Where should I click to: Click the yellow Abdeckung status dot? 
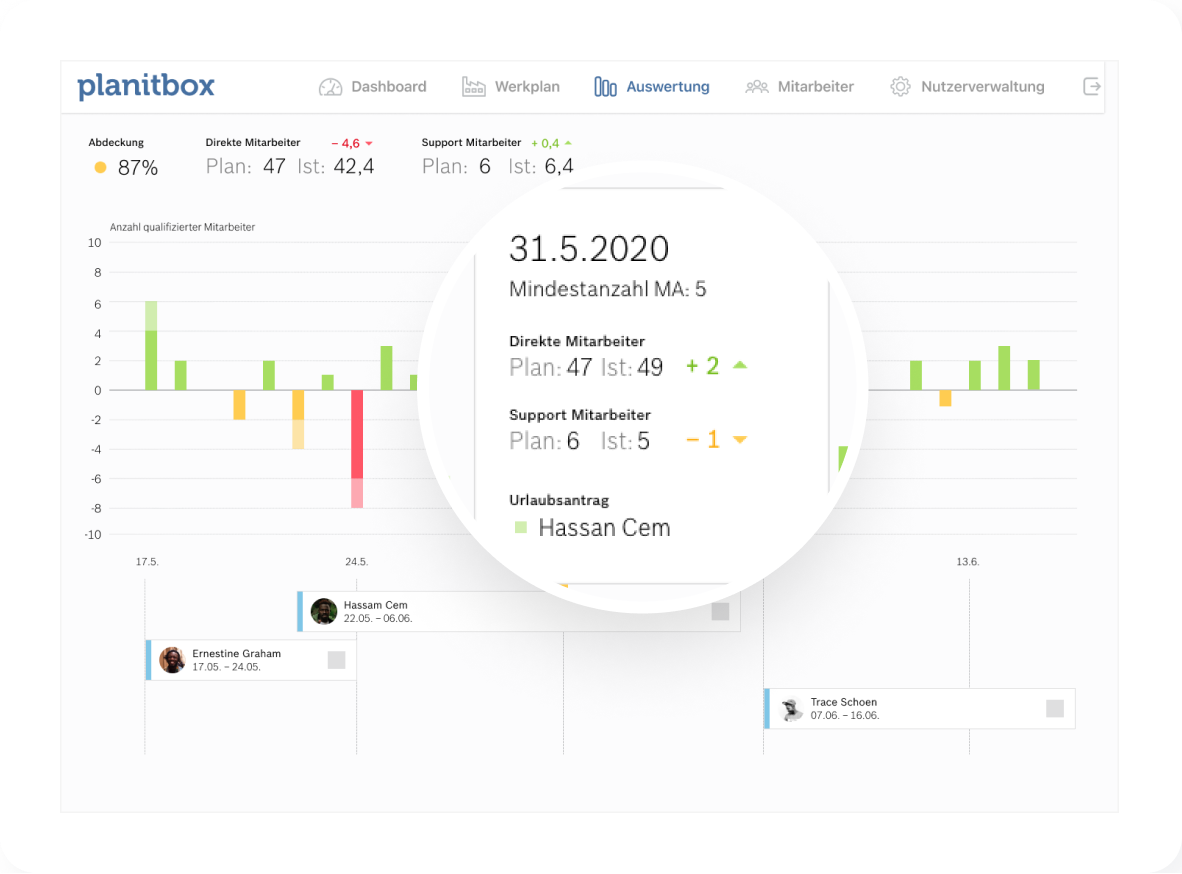click(100, 167)
